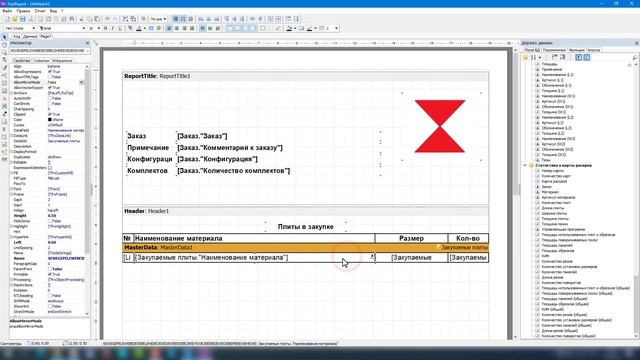This screenshot has height=360, width=640.
Task: Toggle AutoWidth checkbox
Action: pos(50,98)
